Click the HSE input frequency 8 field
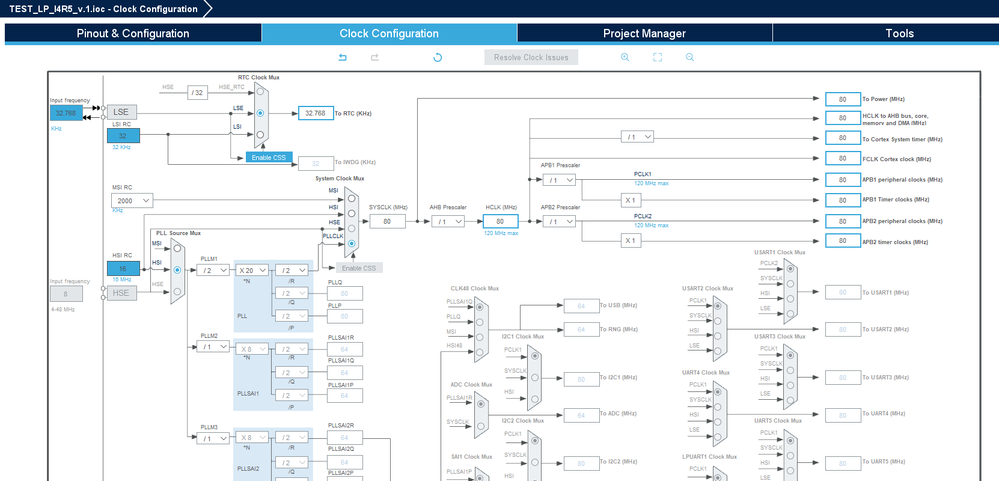The height and width of the screenshot is (481, 999). pos(66,294)
